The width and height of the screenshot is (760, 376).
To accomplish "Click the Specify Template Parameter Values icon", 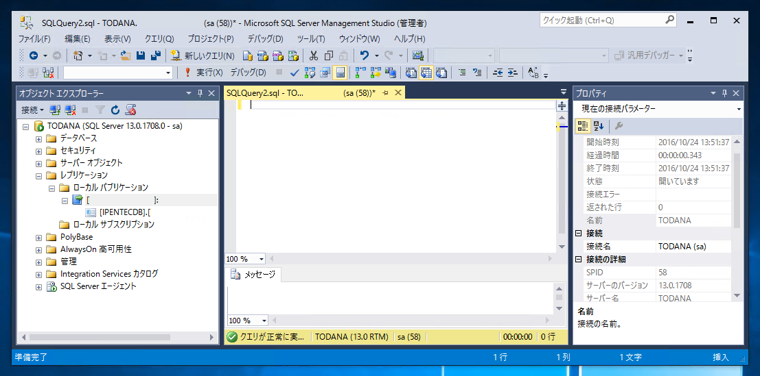I will [534, 73].
